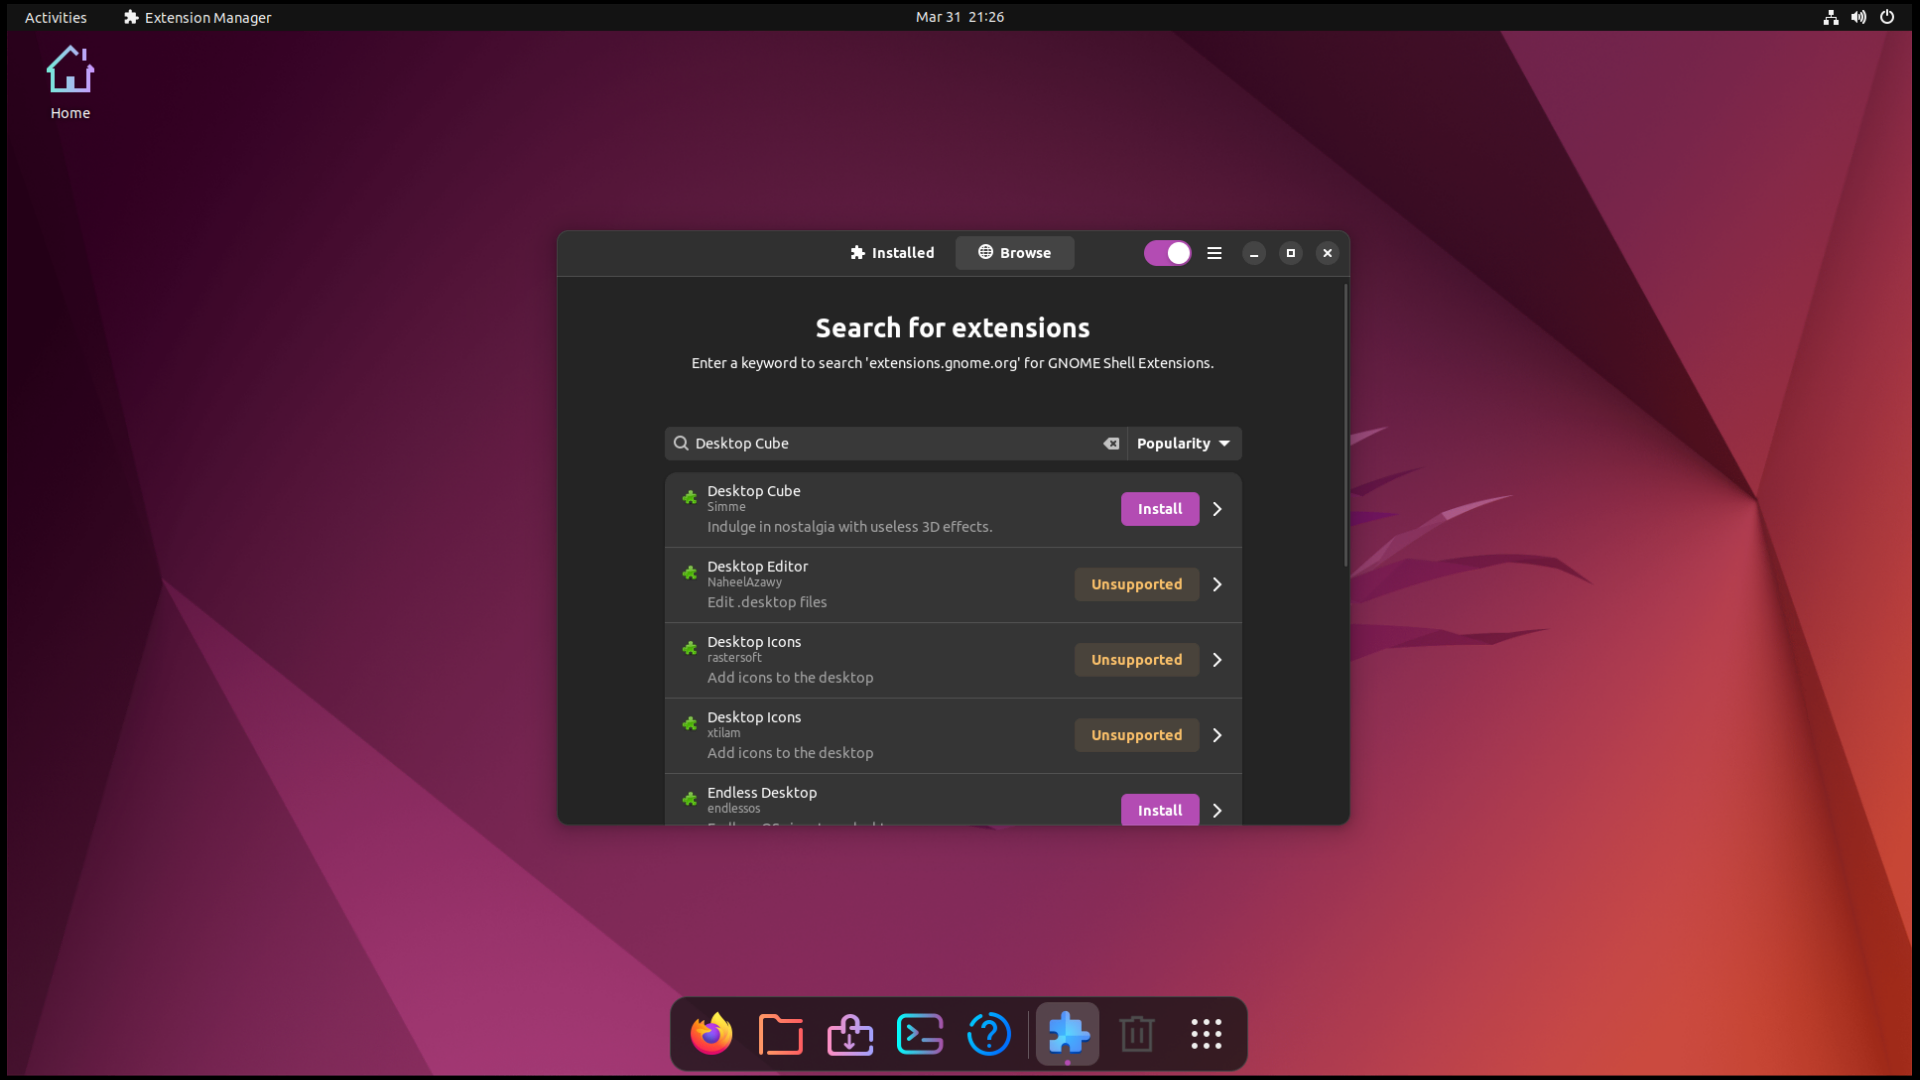Viewport: 1920px width, 1080px height.
Task: Click Endless Desktop puzzle-piece icon
Action: pos(689,799)
